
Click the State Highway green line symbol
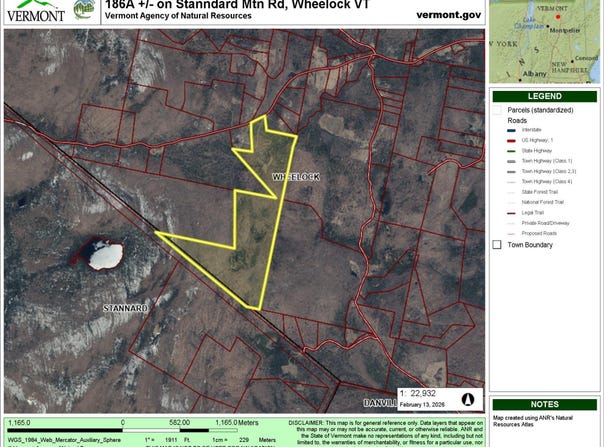pyautogui.click(x=512, y=151)
